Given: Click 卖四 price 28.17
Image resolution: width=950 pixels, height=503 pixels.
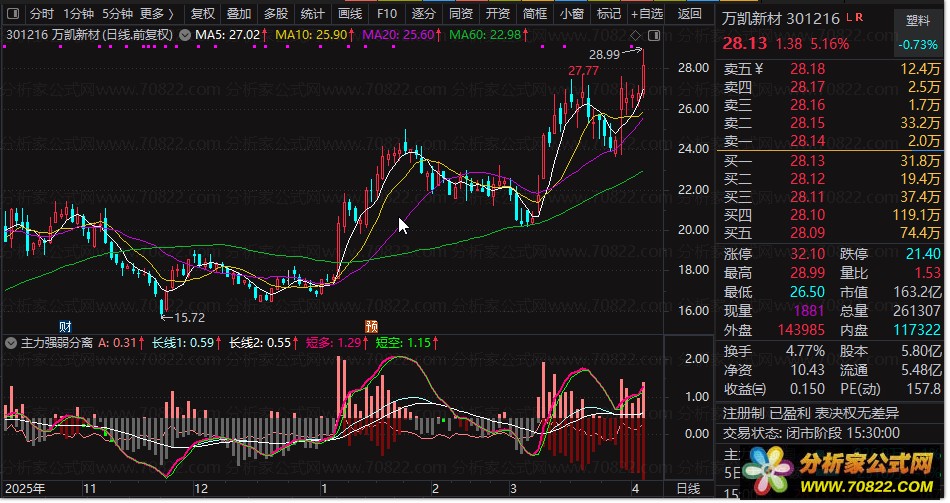Looking at the screenshot, I should (x=808, y=87).
